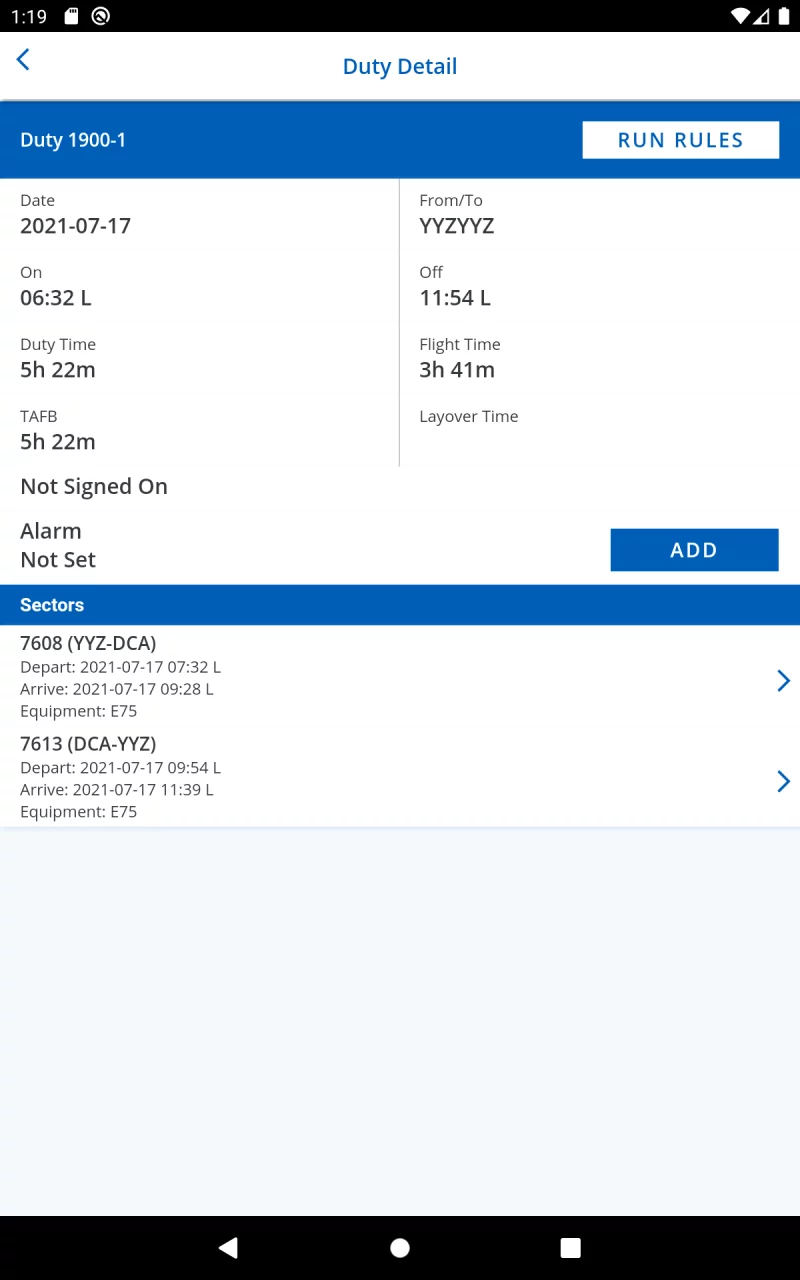Tap the Not Signed On status text
This screenshot has height=1280, width=800.
(x=94, y=487)
